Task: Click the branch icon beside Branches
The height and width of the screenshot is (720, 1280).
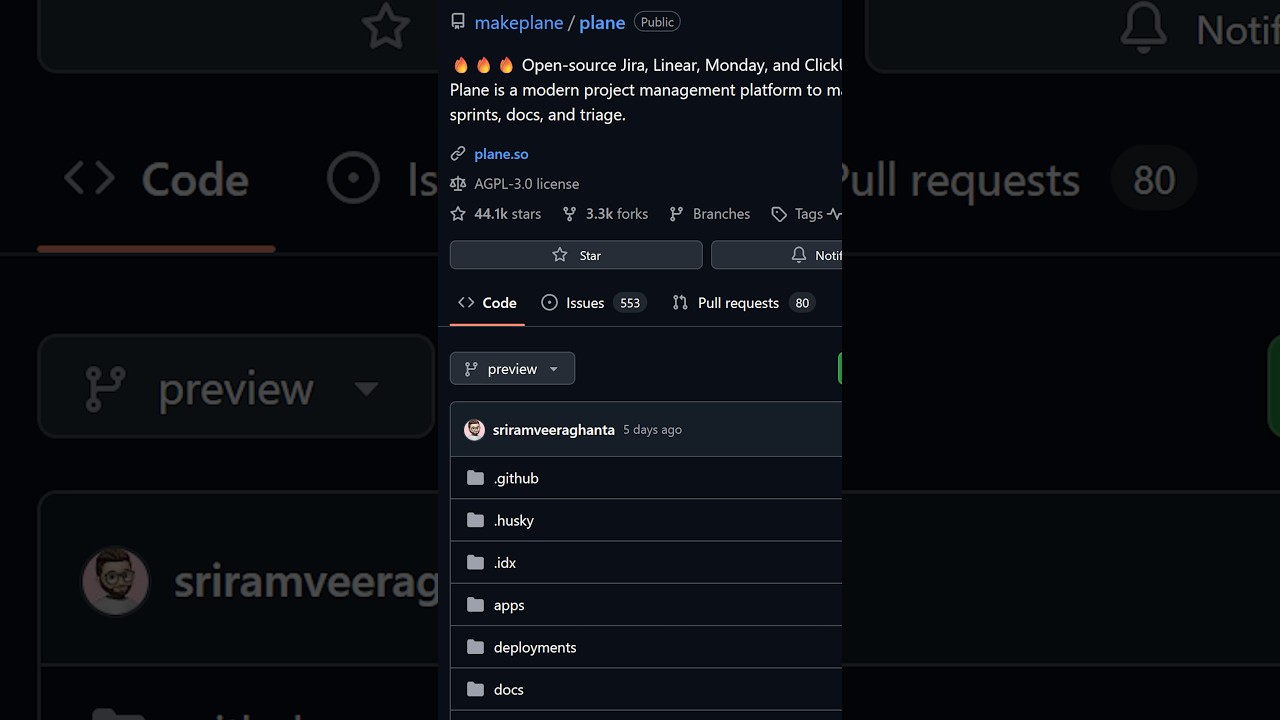Action: [x=677, y=214]
